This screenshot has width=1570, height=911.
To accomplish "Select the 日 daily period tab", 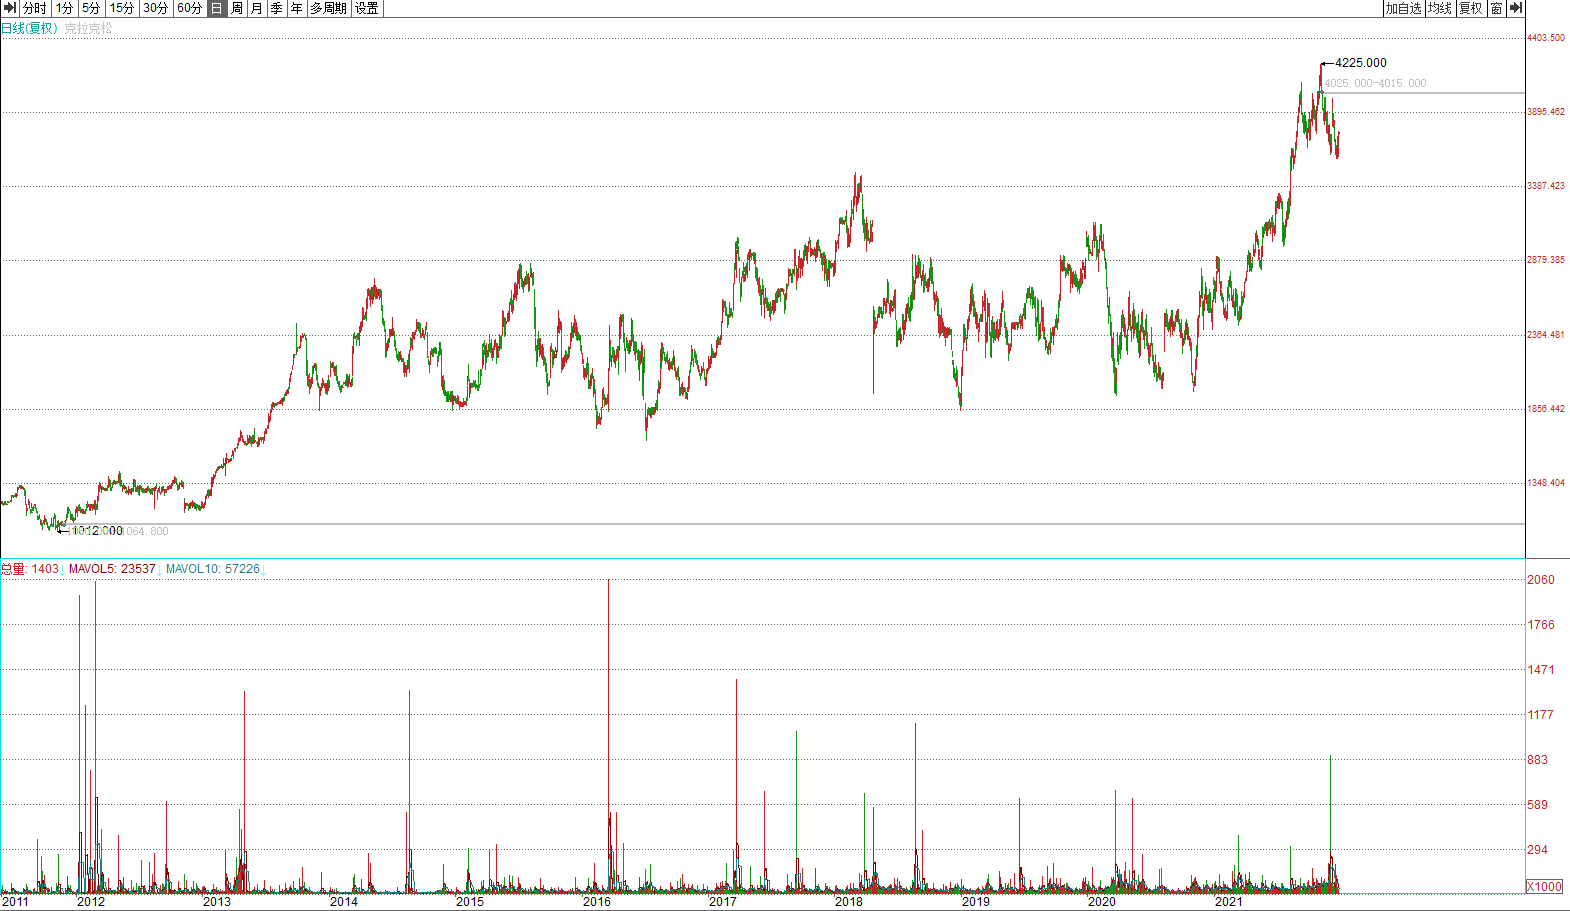I will pyautogui.click(x=217, y=8).
